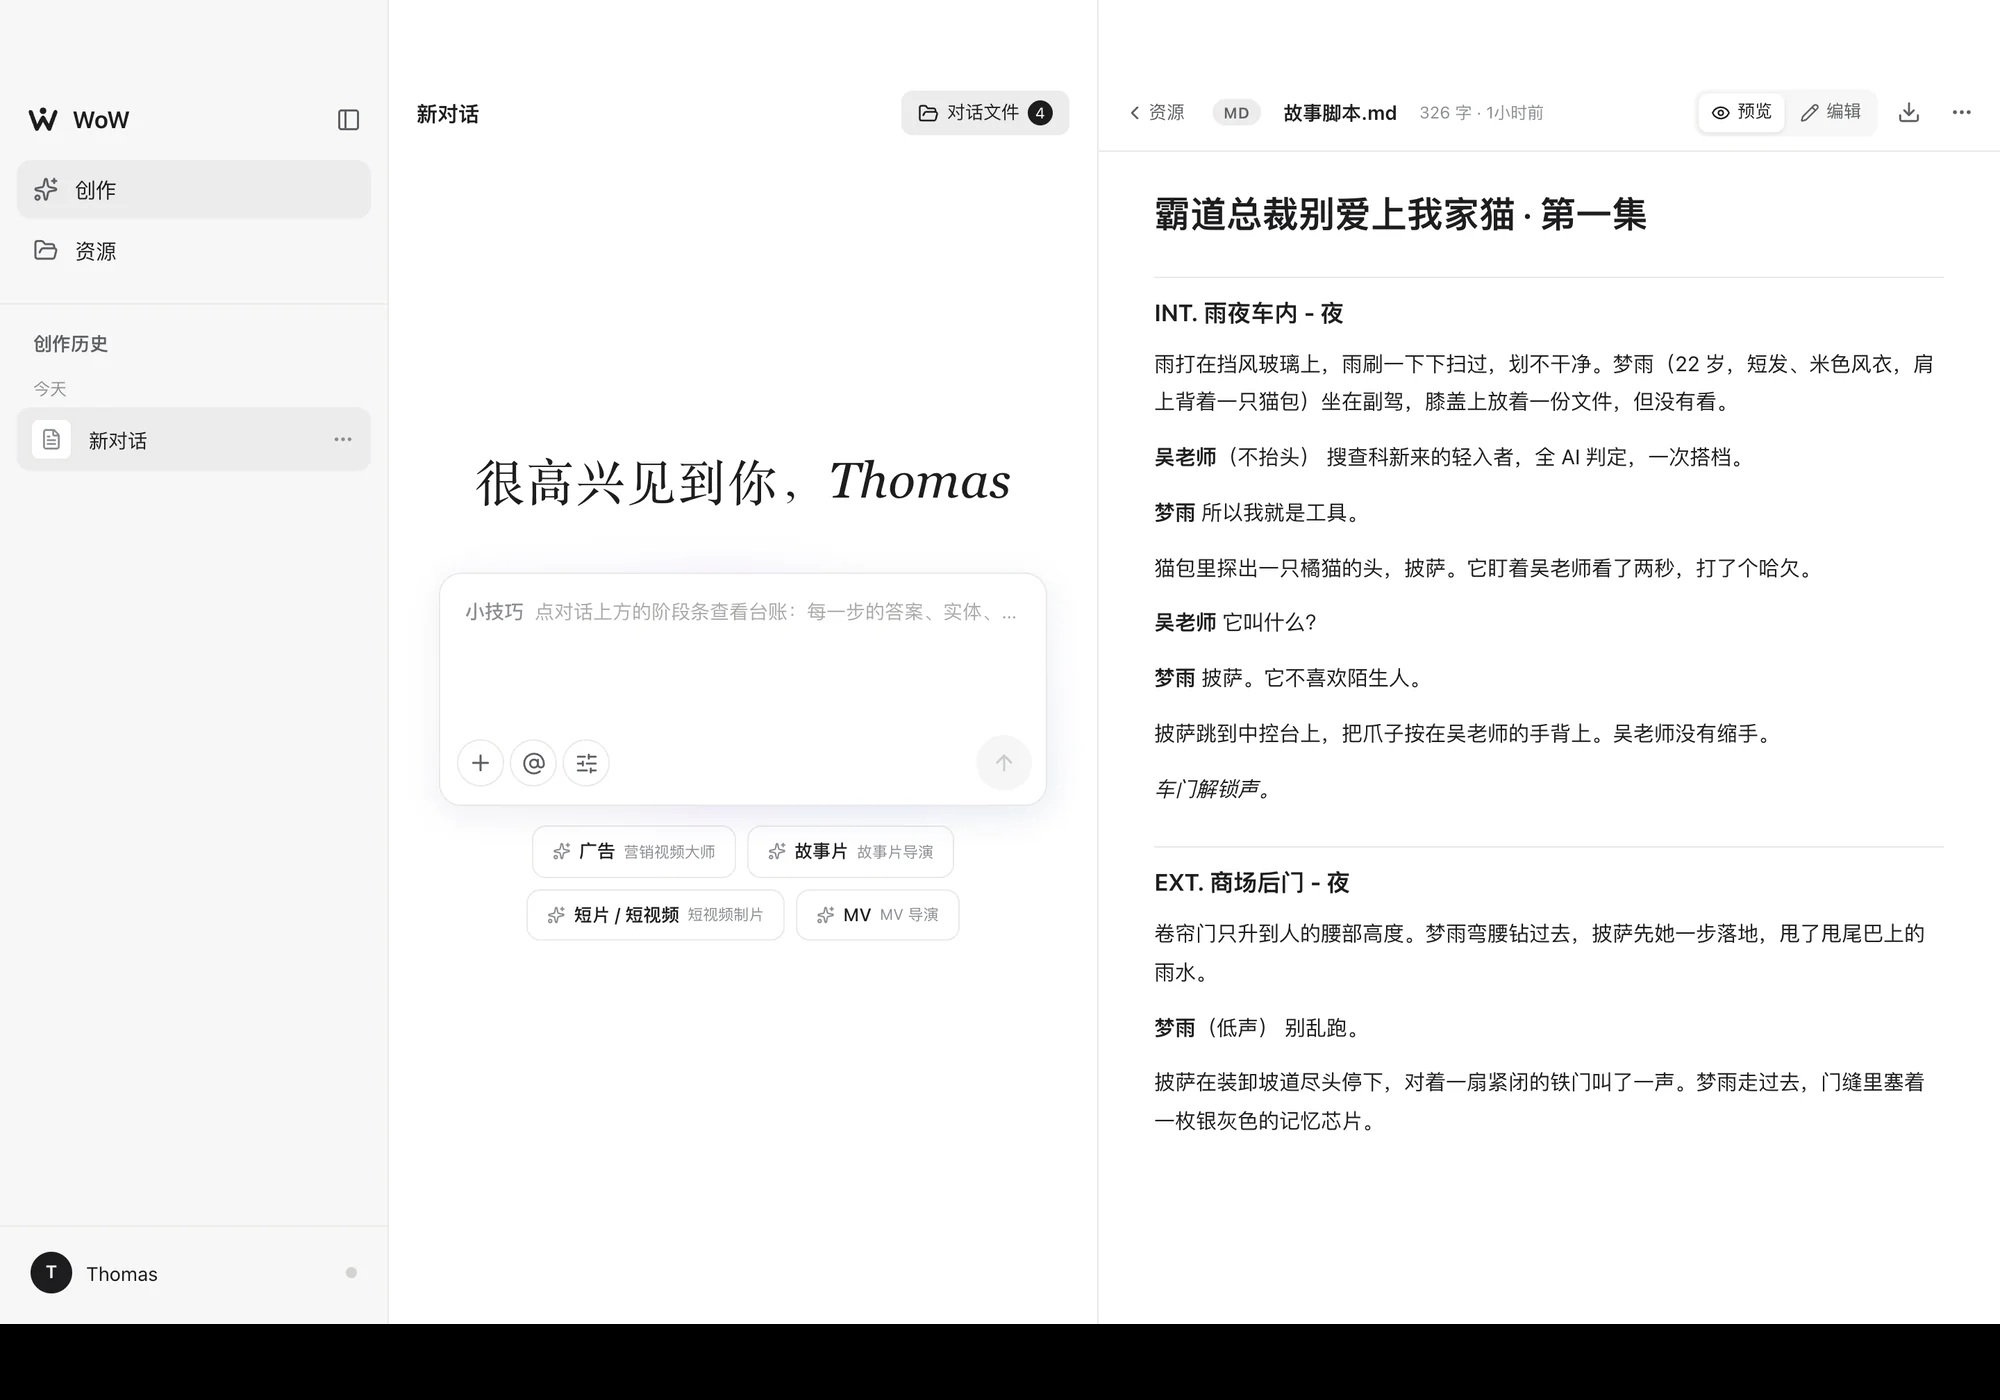Viewport: 2000px width, 1400px height.
Task: Click the 新对话 title in chat header
Action: (x=448, y=114)
